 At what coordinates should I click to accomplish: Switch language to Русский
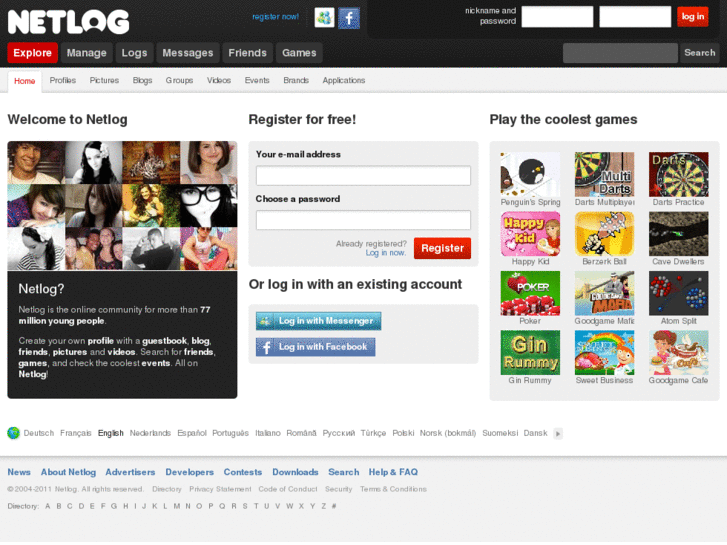tap(339, 433)
